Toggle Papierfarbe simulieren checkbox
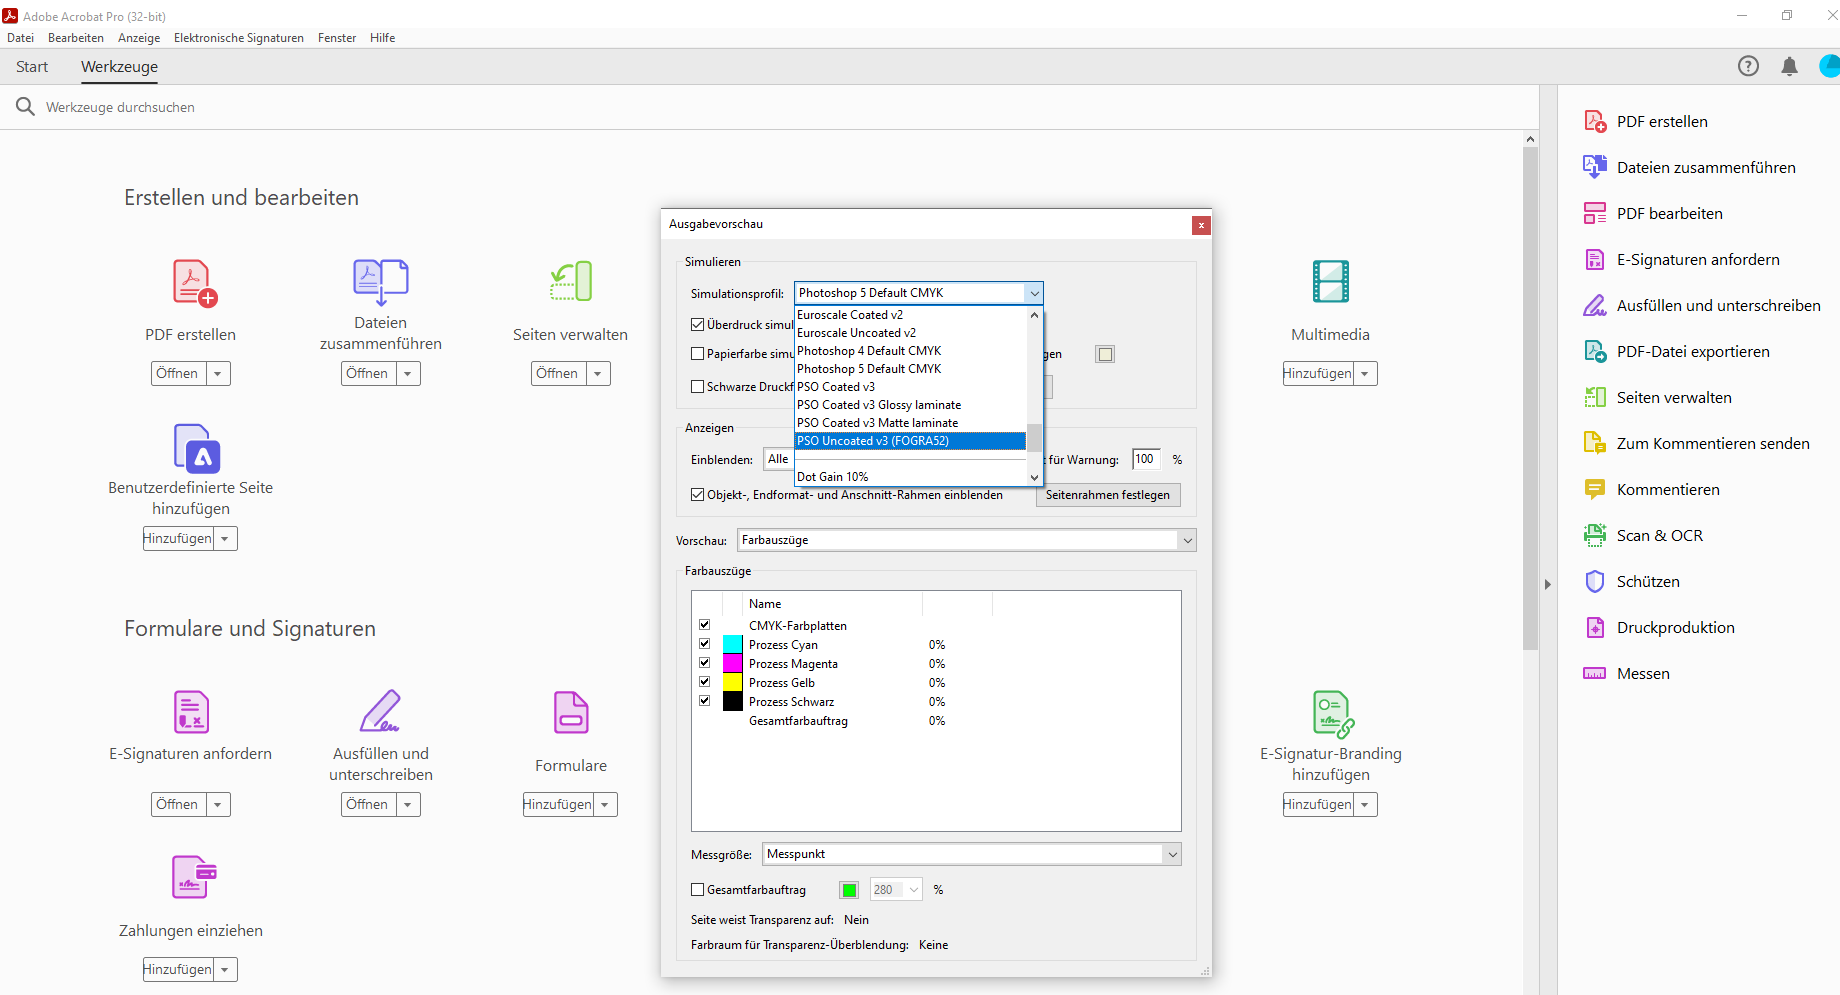This screenshot has width=1840, height=995. pyautogui.click(x=698, y=354)
